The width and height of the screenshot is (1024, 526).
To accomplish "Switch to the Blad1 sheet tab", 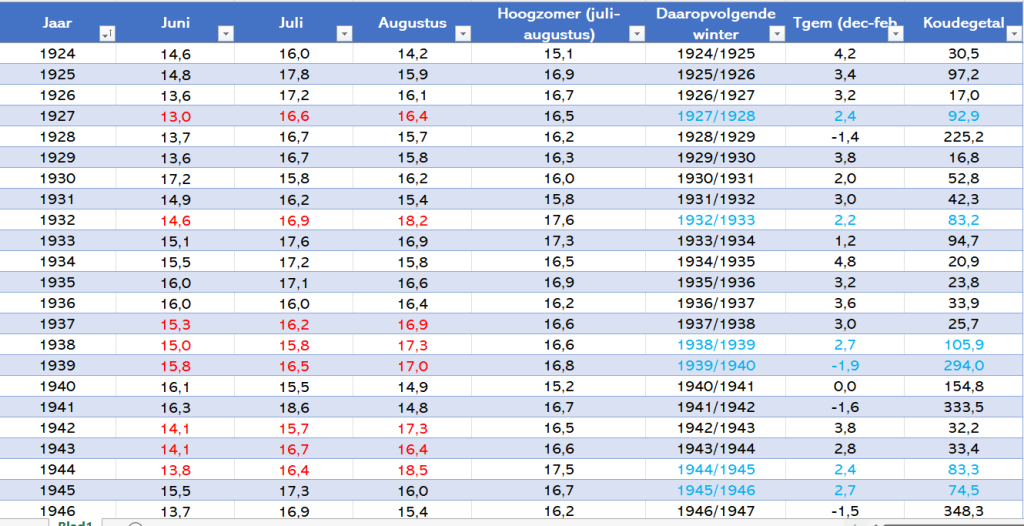I will pyautogui.click(x=75, y=522).
